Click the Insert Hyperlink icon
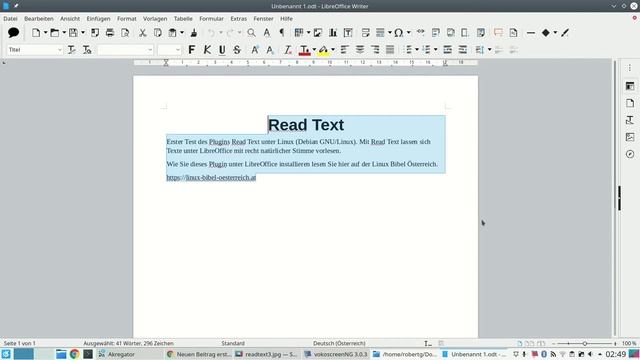This screenshot has width=640, height=360. (x=420, y=33)
